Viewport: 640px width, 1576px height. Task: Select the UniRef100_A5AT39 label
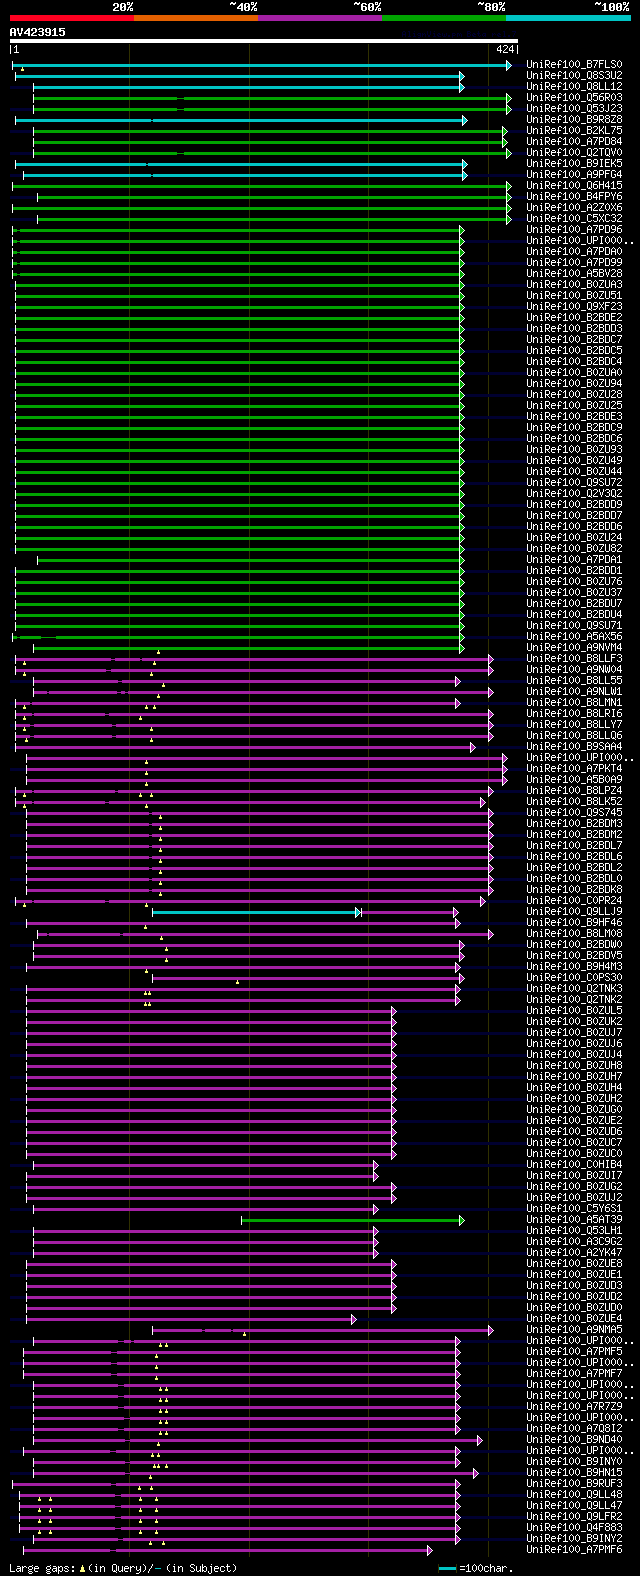(574, 1220)
